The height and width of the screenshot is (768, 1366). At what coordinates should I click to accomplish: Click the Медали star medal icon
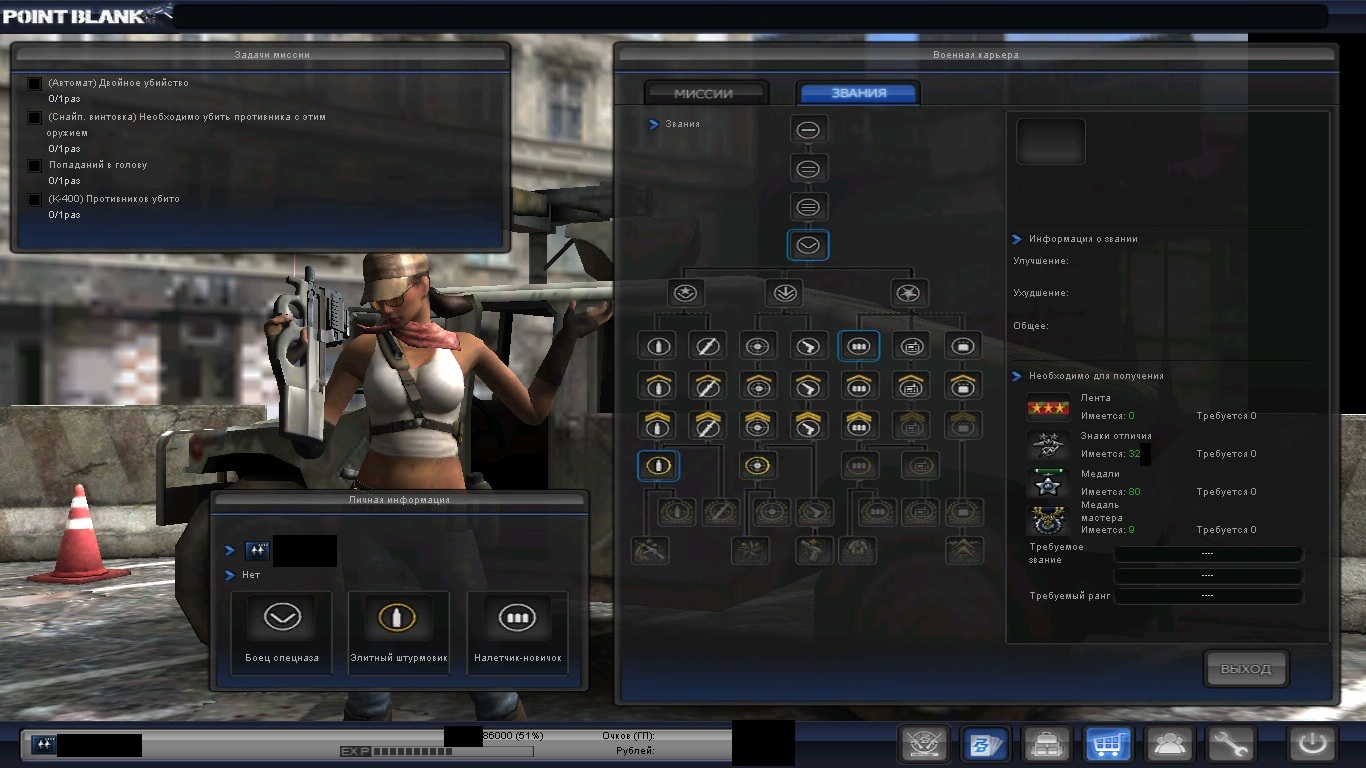click(x=1048, y=484)
